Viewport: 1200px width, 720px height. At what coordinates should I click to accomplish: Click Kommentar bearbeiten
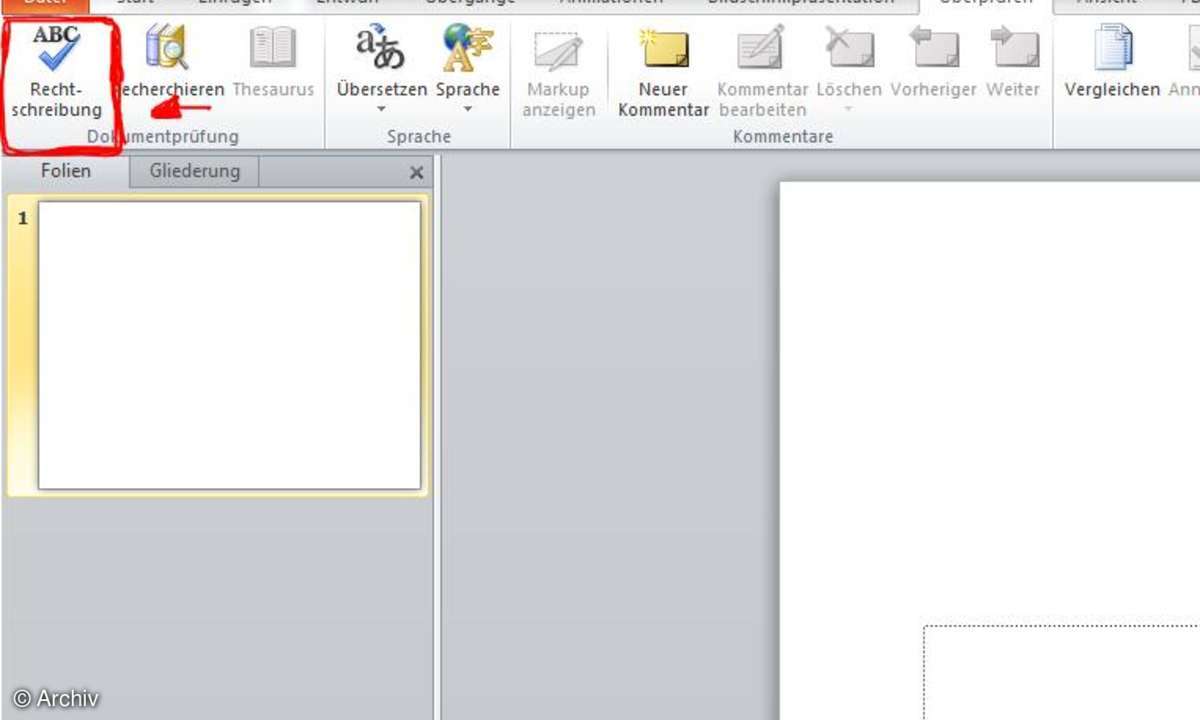tap(762, 70)
